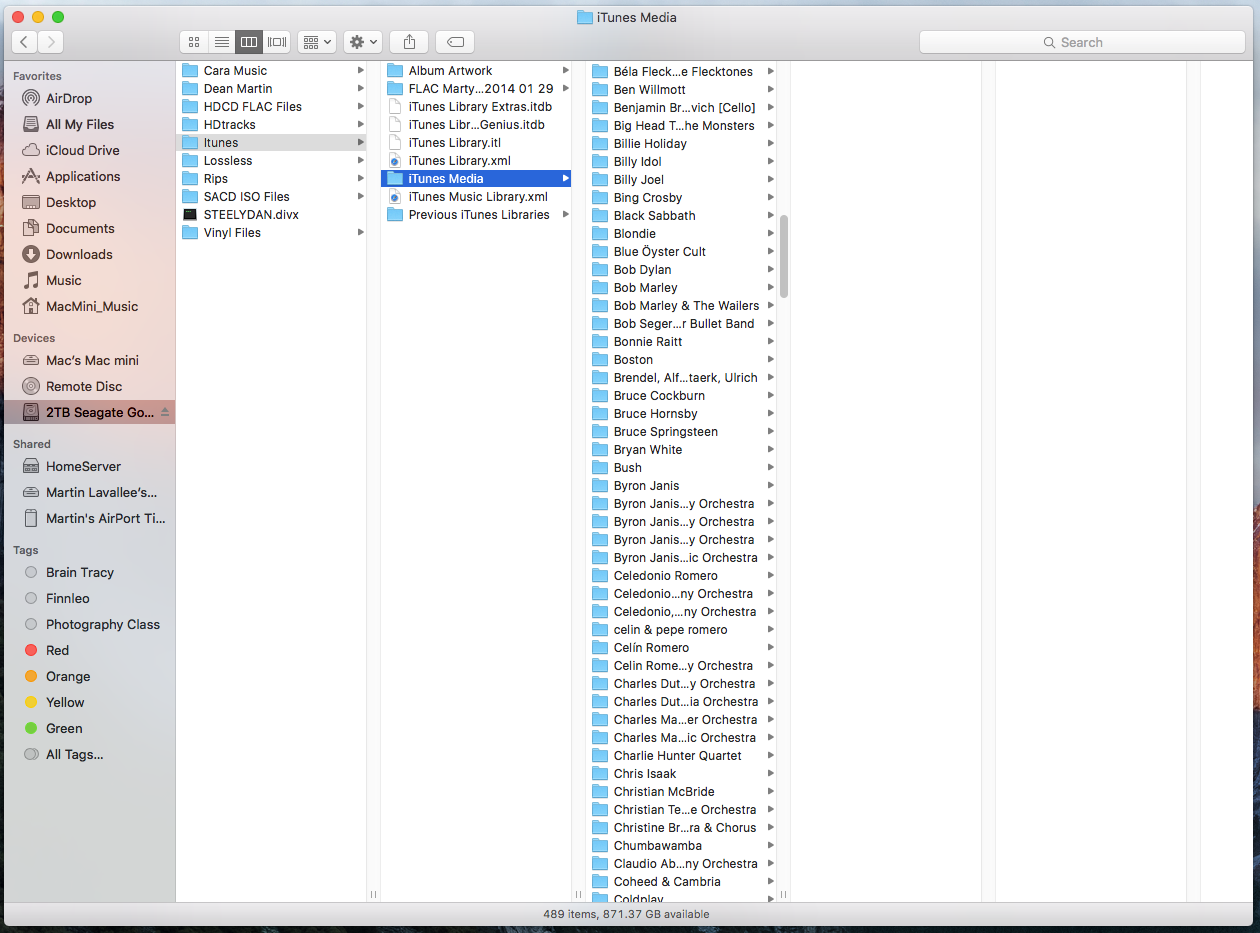Screen dimensions: 1260x933
Task: Expand the Previous iTunes Libraries arrow
Action: [x=565, y=215]
